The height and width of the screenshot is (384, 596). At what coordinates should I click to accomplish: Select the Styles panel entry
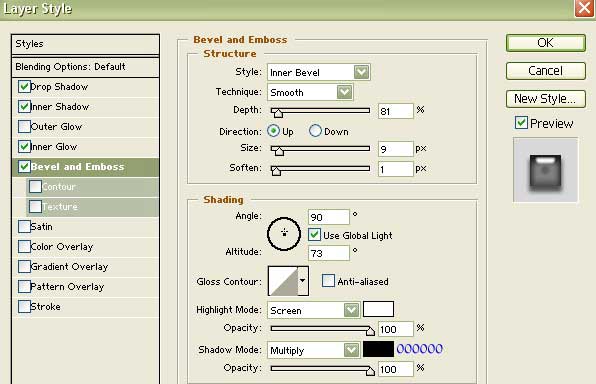point(86,44)
